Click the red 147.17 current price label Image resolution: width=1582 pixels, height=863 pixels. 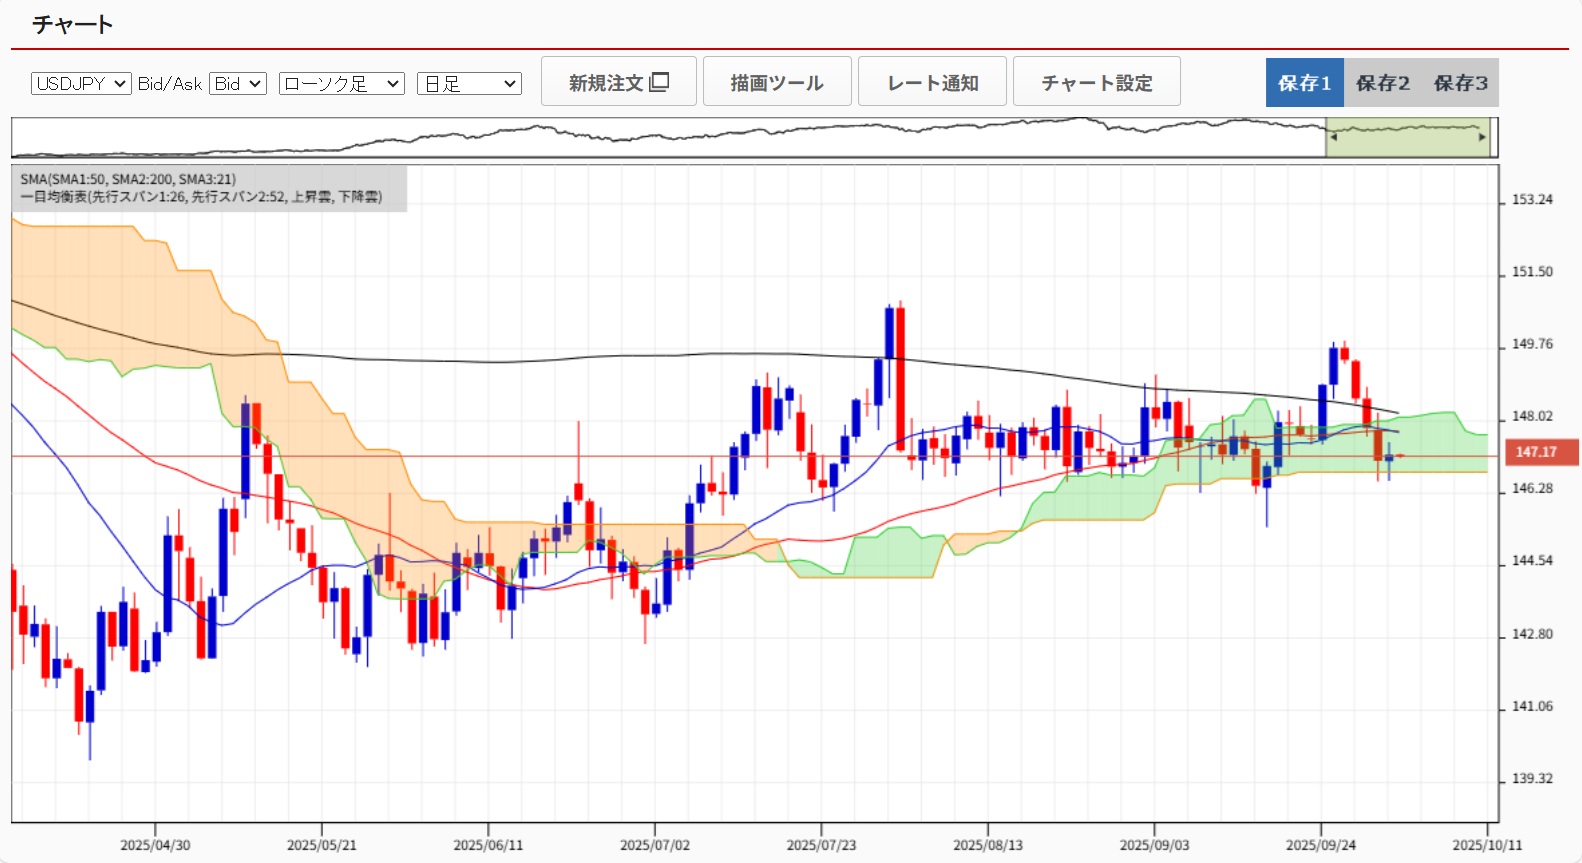point(1535,452)
